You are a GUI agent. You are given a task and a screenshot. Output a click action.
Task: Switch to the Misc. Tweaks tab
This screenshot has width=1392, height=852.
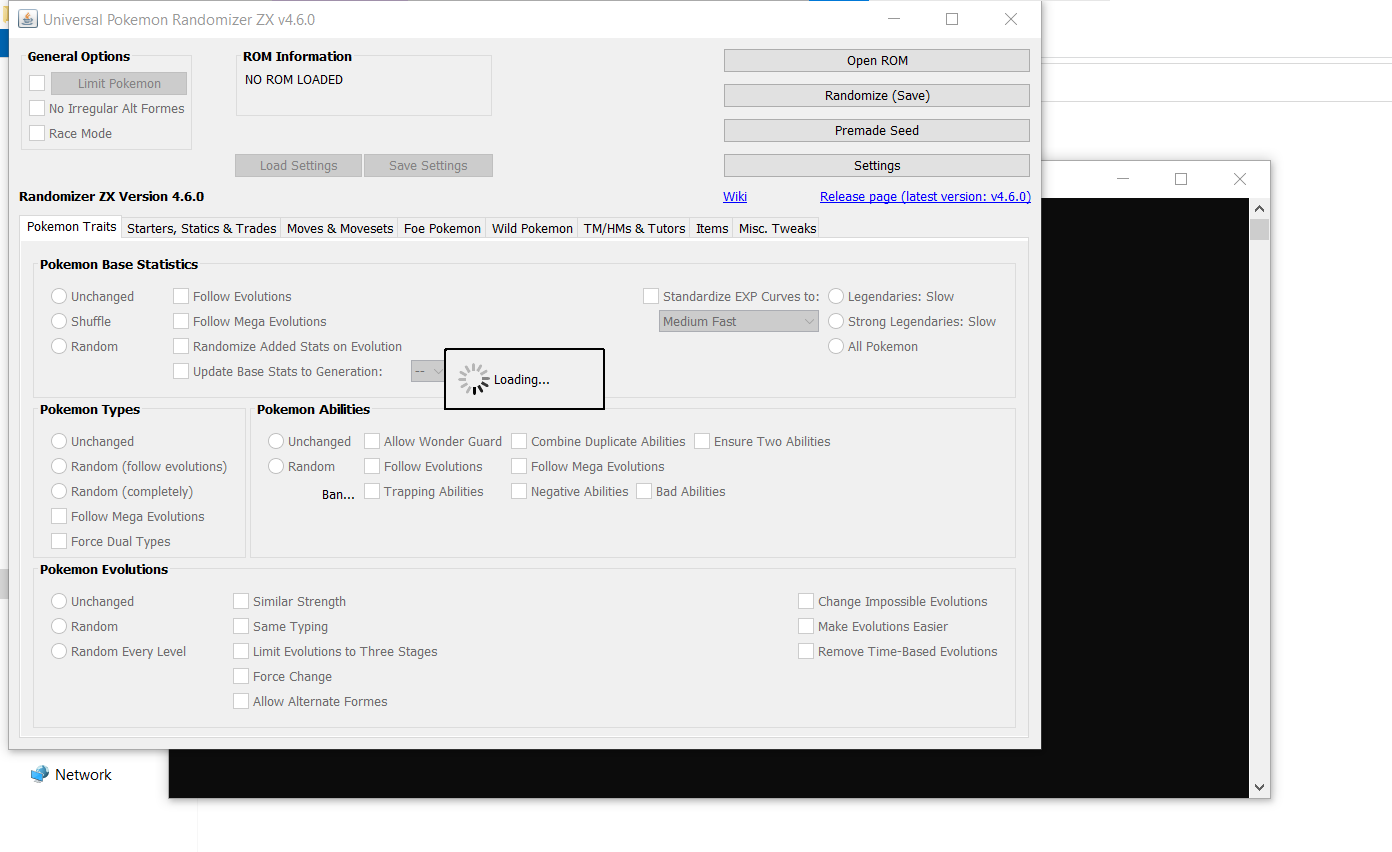[776, 228]
